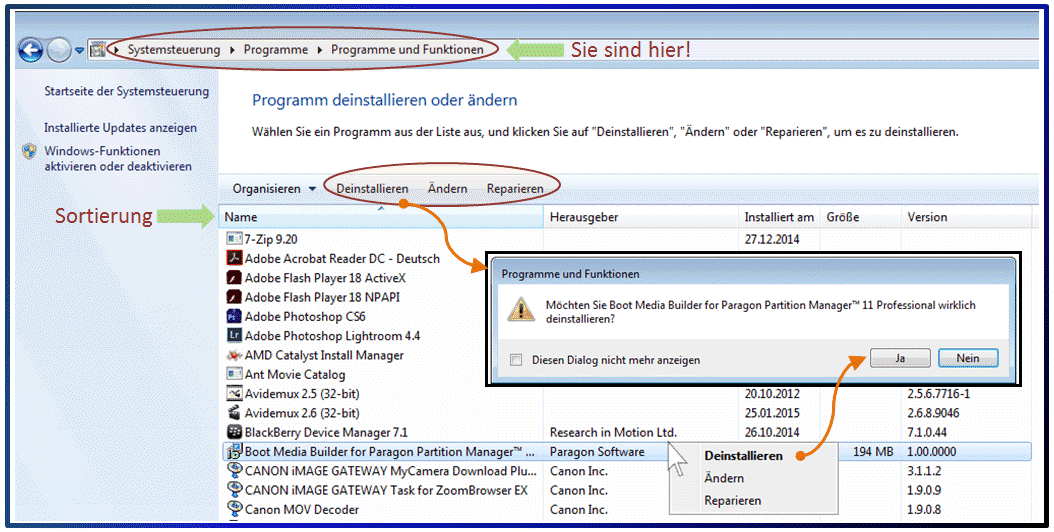The image size is (1054, 532).
Task: Expand the Programme breadcrumb arrow
Action: (321, 49)
